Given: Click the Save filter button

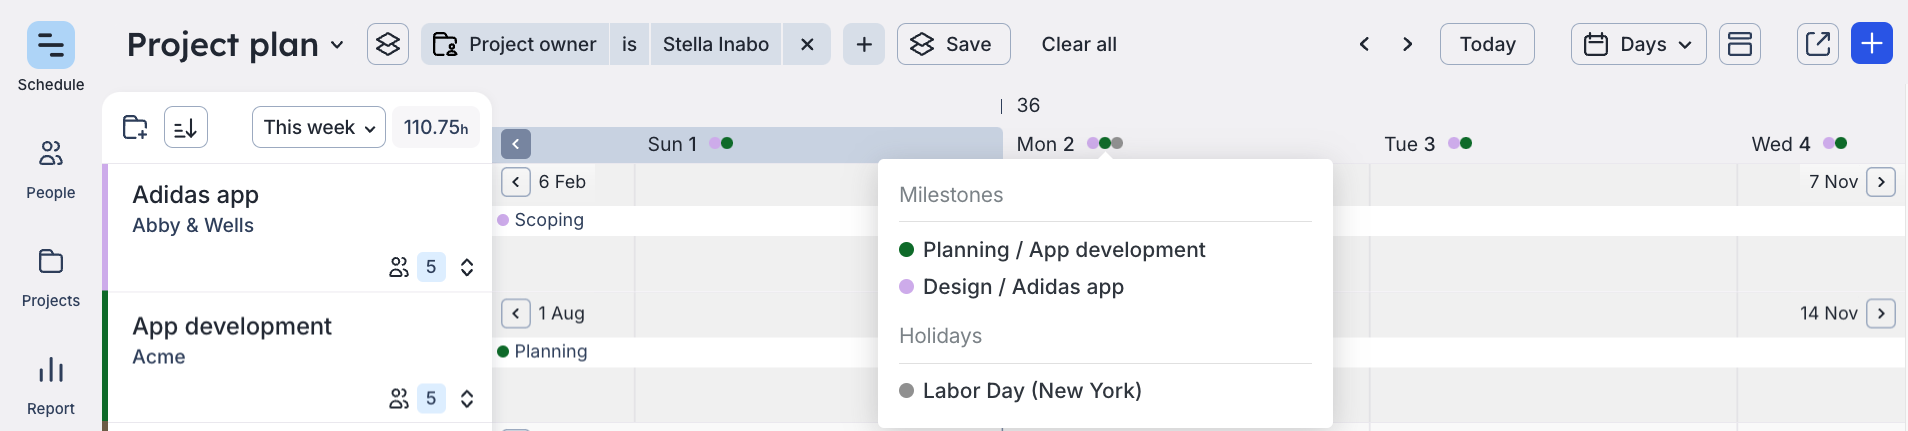Looking at the screenshot, I should pyautogui.click(x=954, y=44).
